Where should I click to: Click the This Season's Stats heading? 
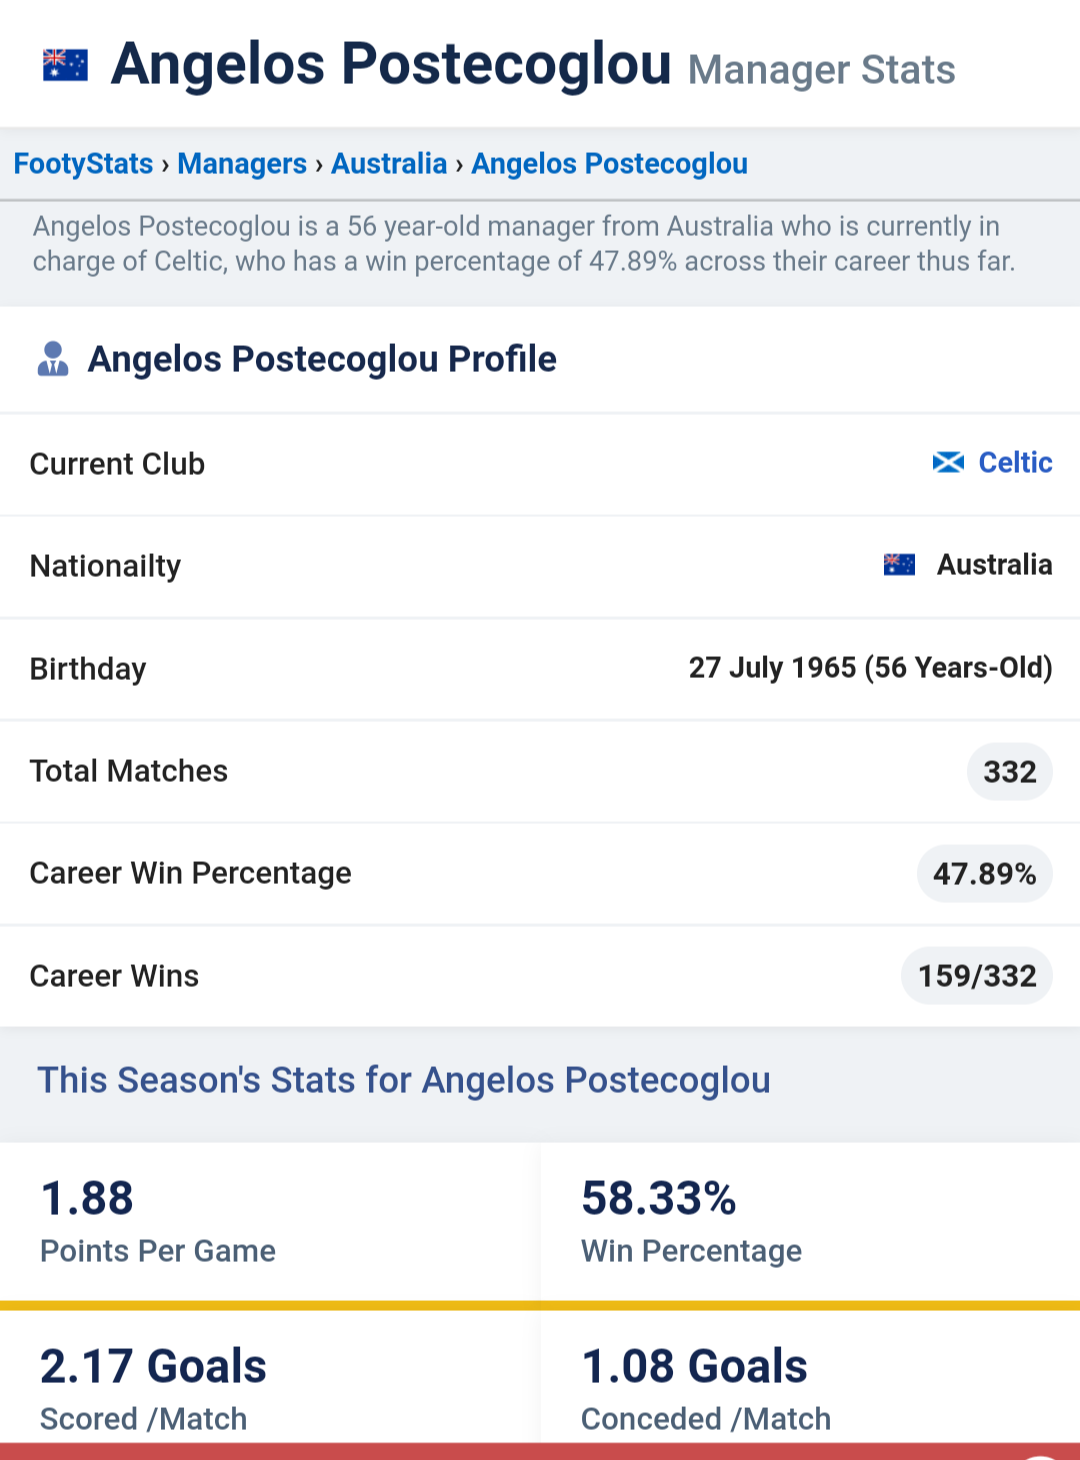click(404, 1080)
